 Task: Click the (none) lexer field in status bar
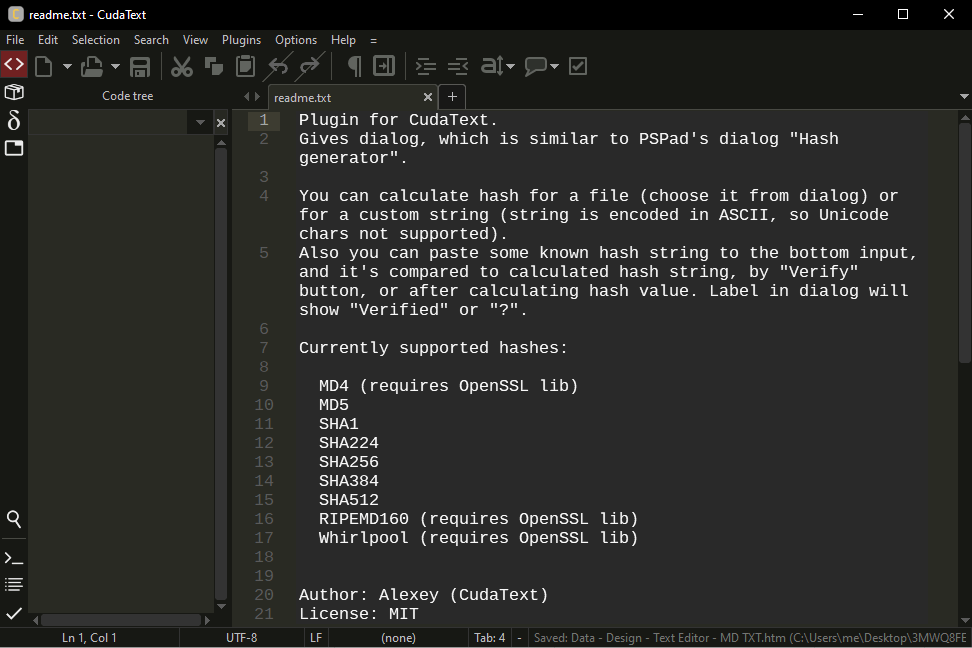(x=398, y=637)
